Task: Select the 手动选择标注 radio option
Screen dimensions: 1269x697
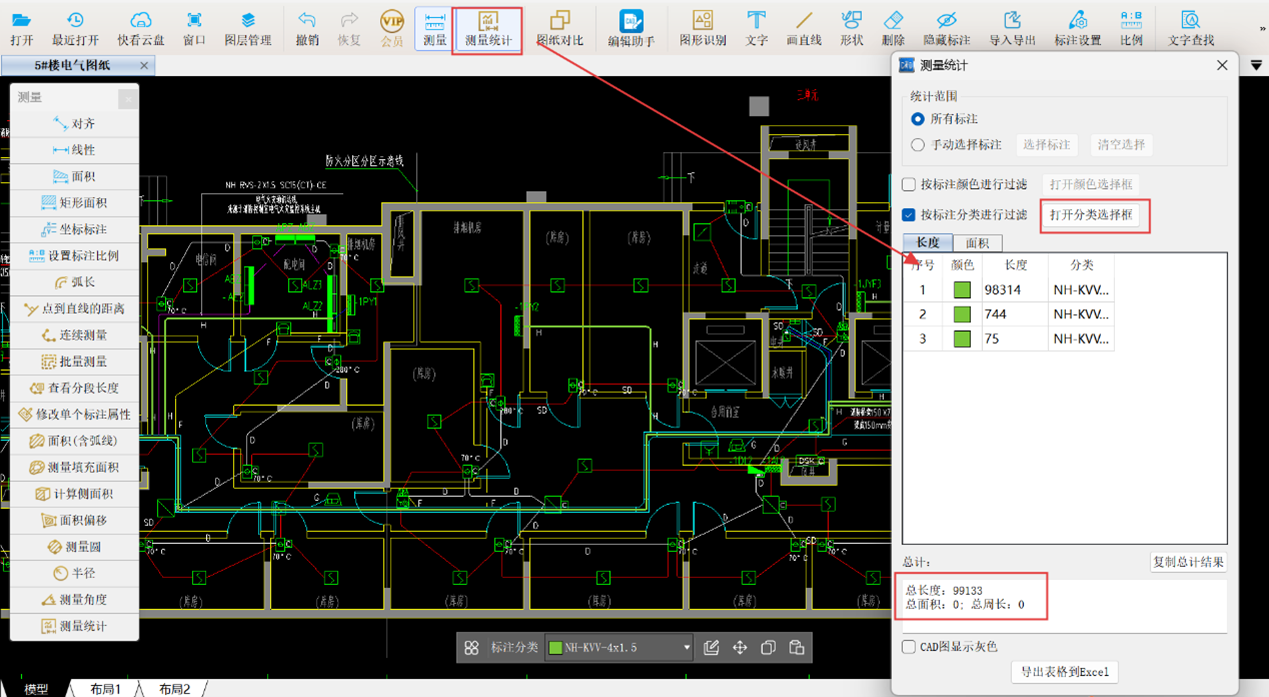Action: 918,145
